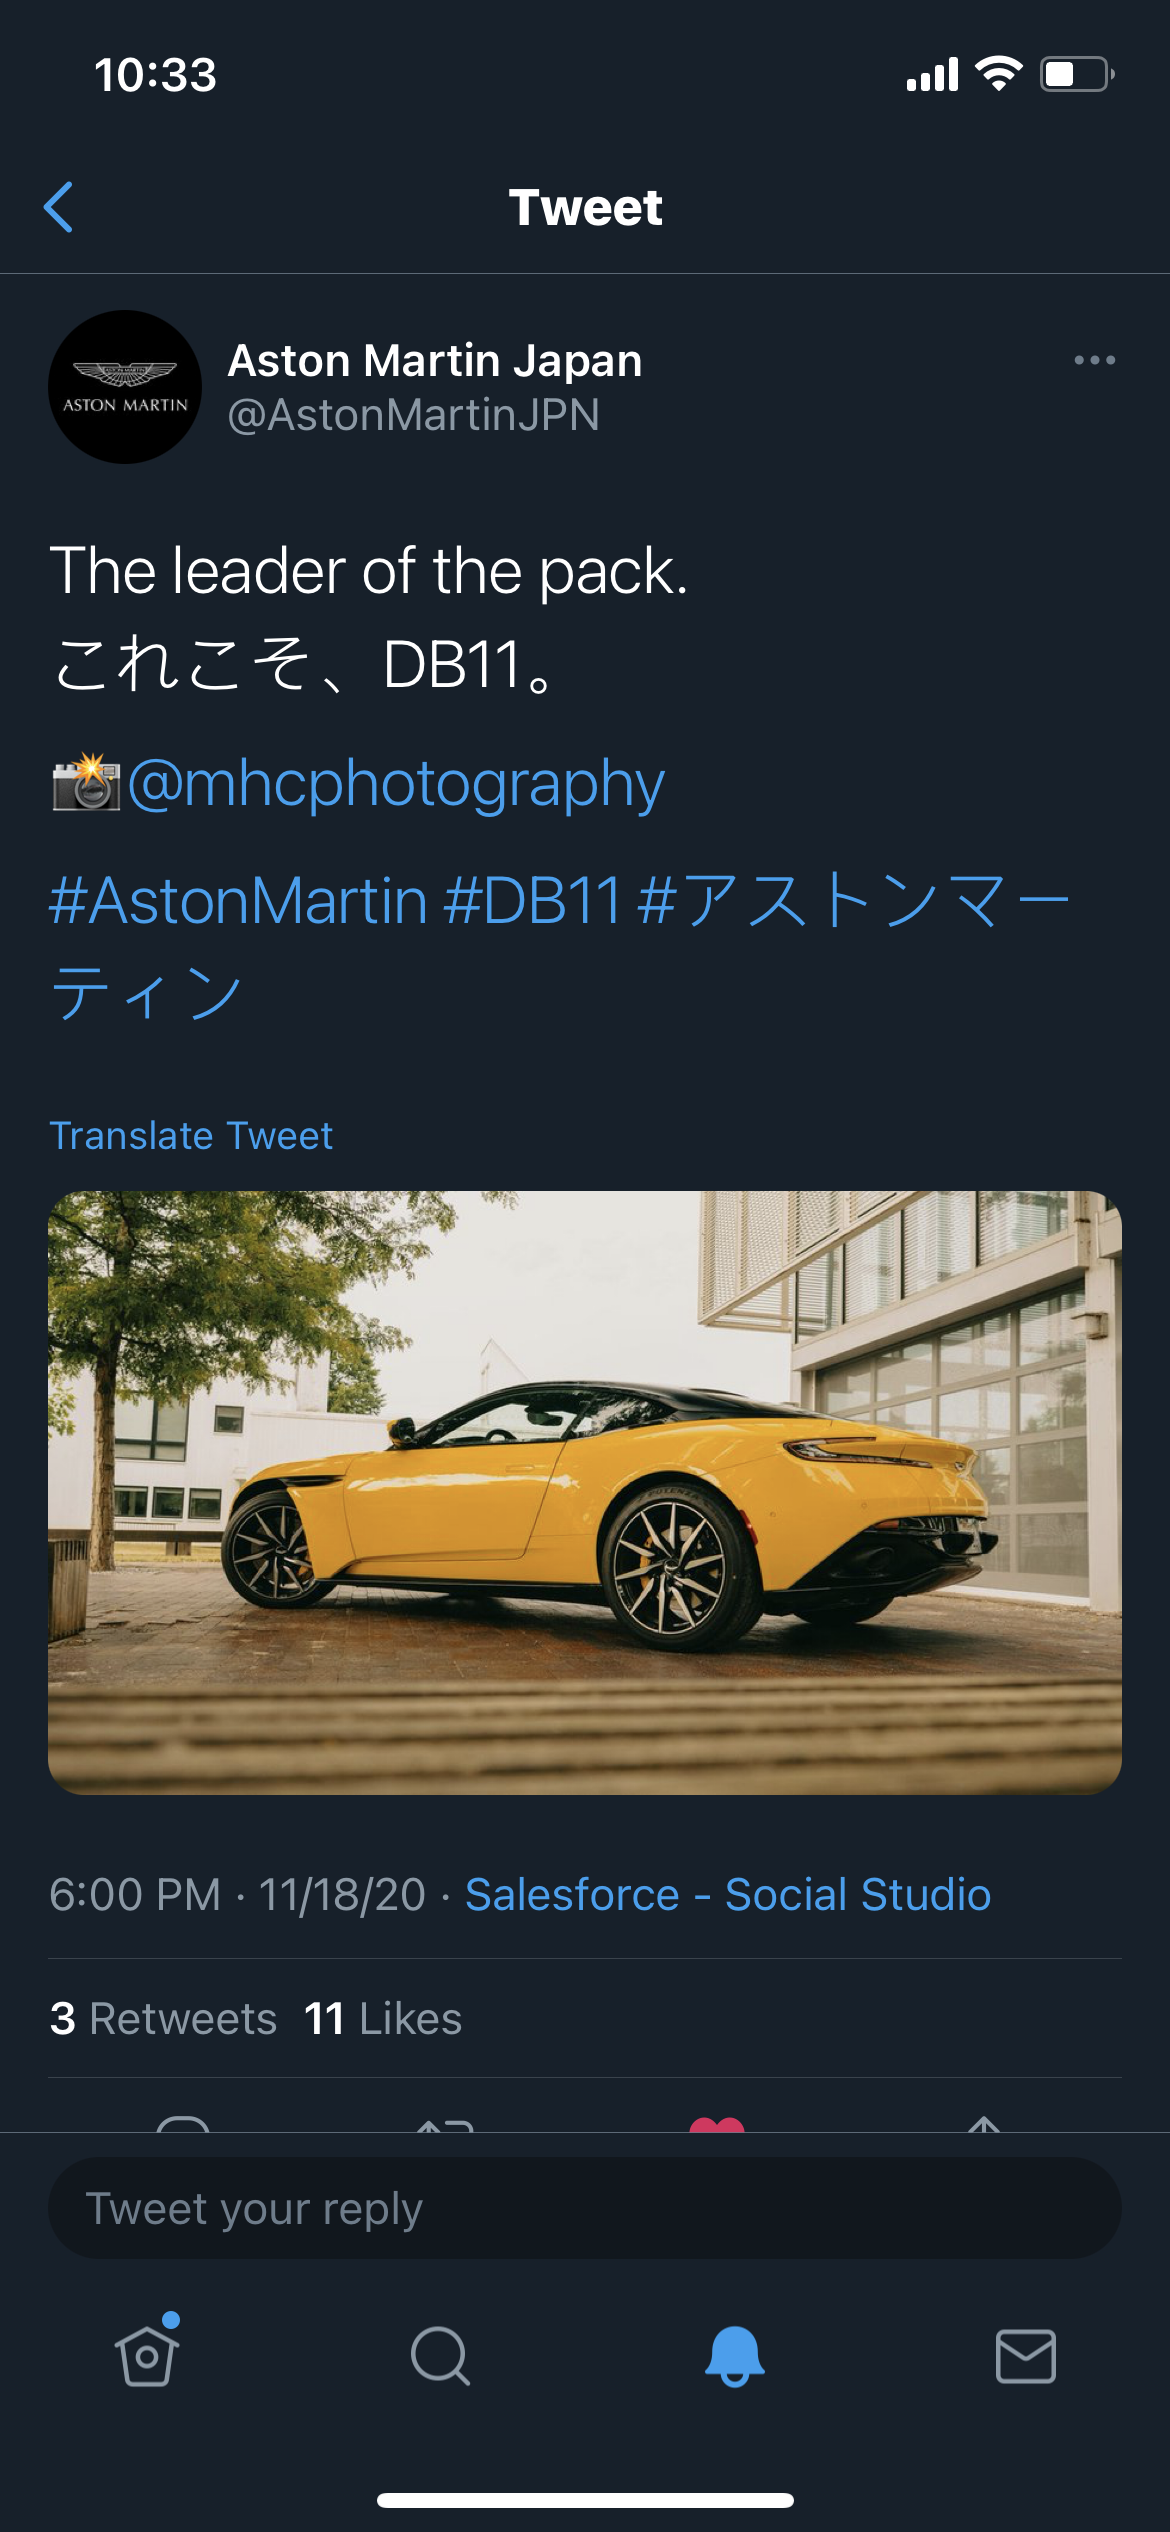View the 11 Likes list
The image size is (1170, 2532).
(383, 2018)
